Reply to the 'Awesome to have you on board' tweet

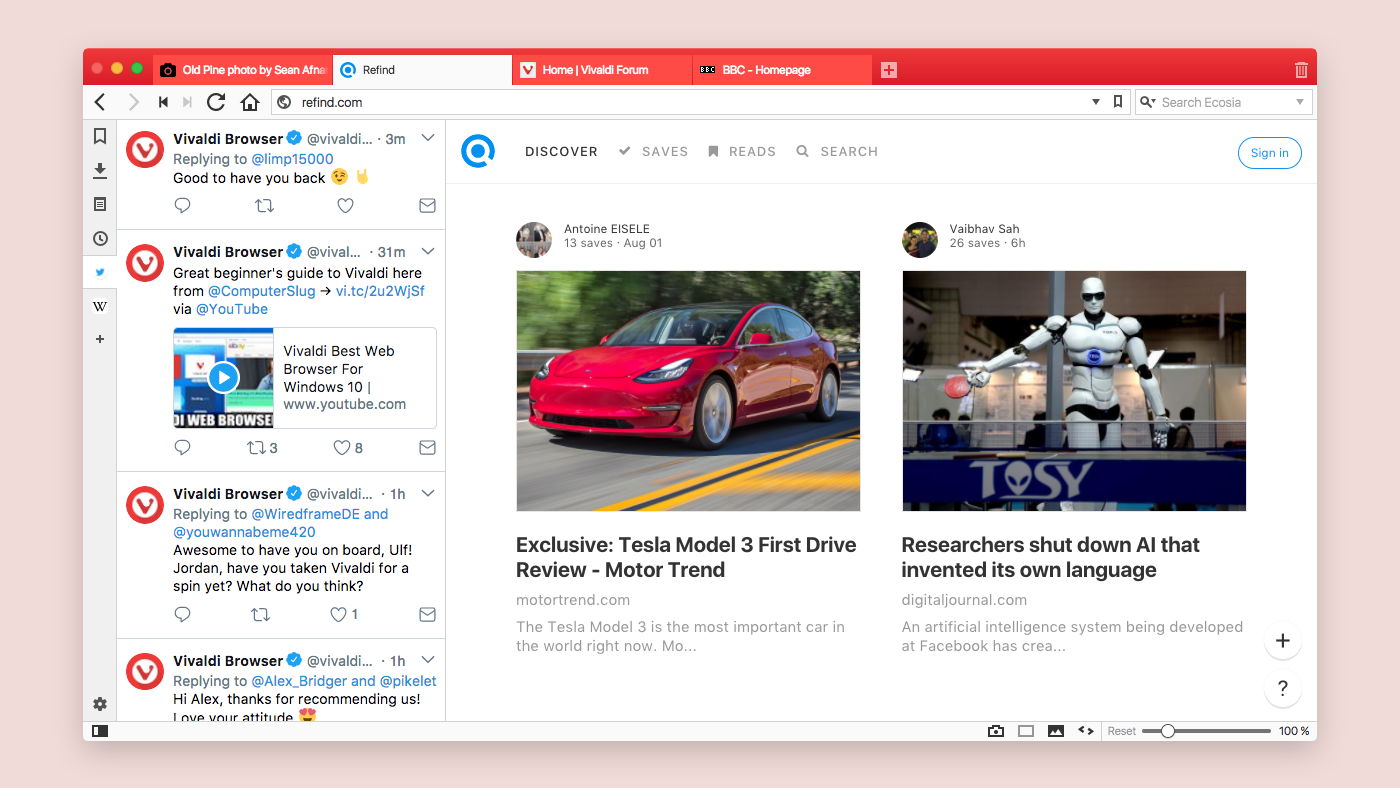[x=182, y=614]
